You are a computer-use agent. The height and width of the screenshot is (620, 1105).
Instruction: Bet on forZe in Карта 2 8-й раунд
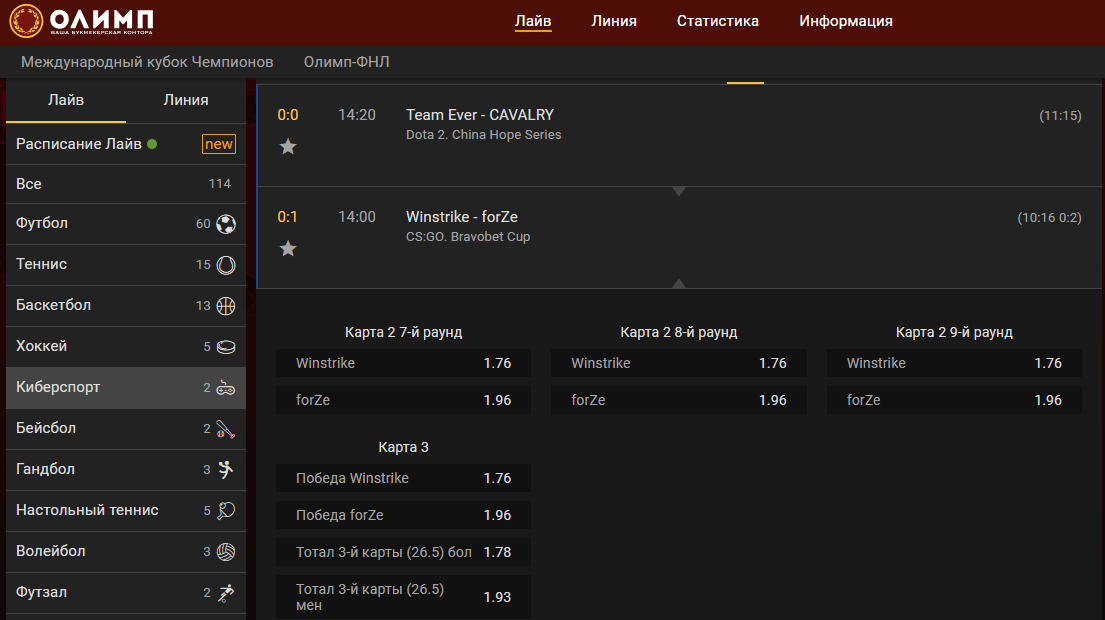[x=679, y=399]
